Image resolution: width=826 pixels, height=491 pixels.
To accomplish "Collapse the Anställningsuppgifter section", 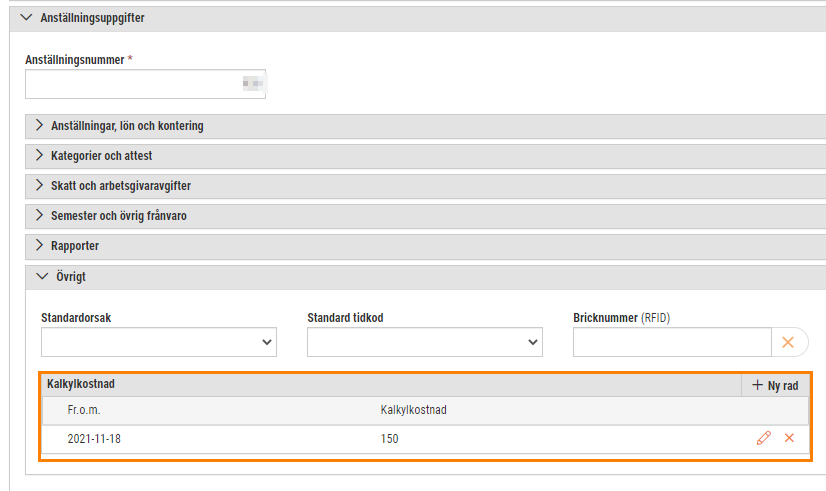I will (x=26, y=17).
